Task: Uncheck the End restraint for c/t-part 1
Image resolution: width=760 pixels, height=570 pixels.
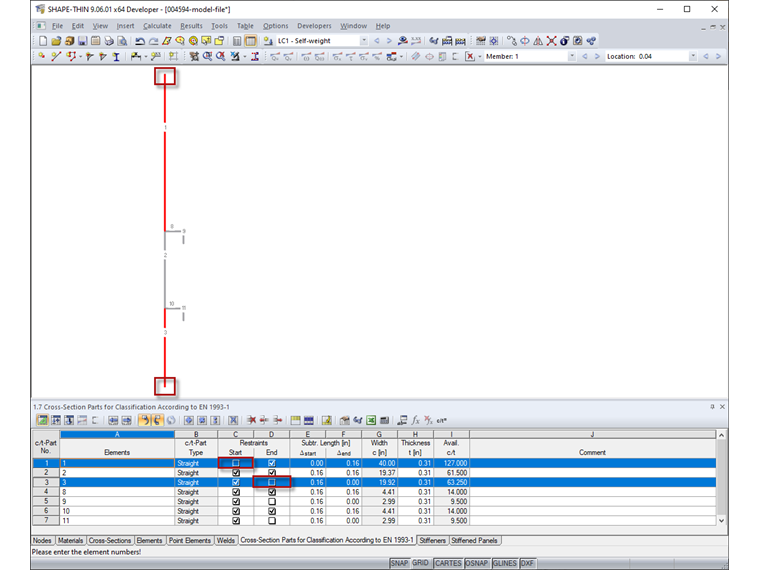Action: coord(272,463)
